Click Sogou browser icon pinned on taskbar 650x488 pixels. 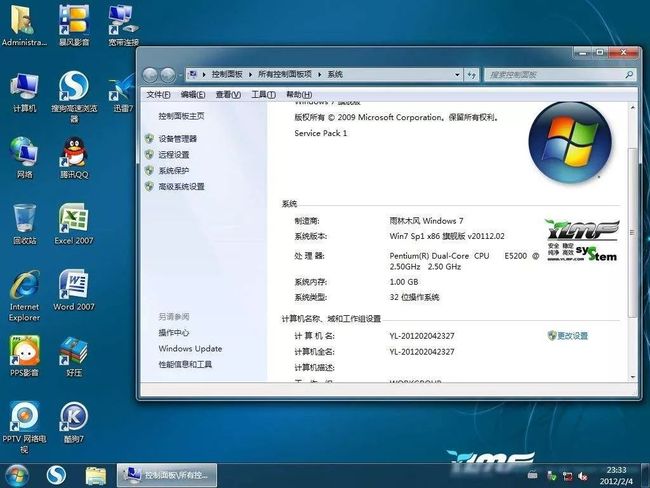[56, 476]
